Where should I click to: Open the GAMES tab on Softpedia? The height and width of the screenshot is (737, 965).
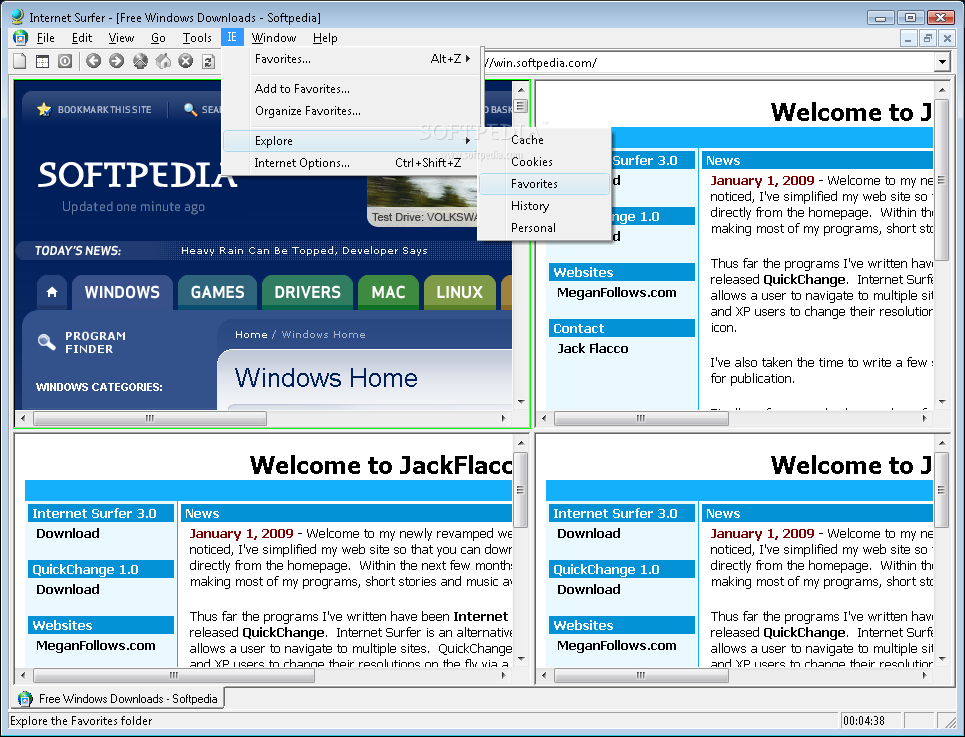click(217, 292)
